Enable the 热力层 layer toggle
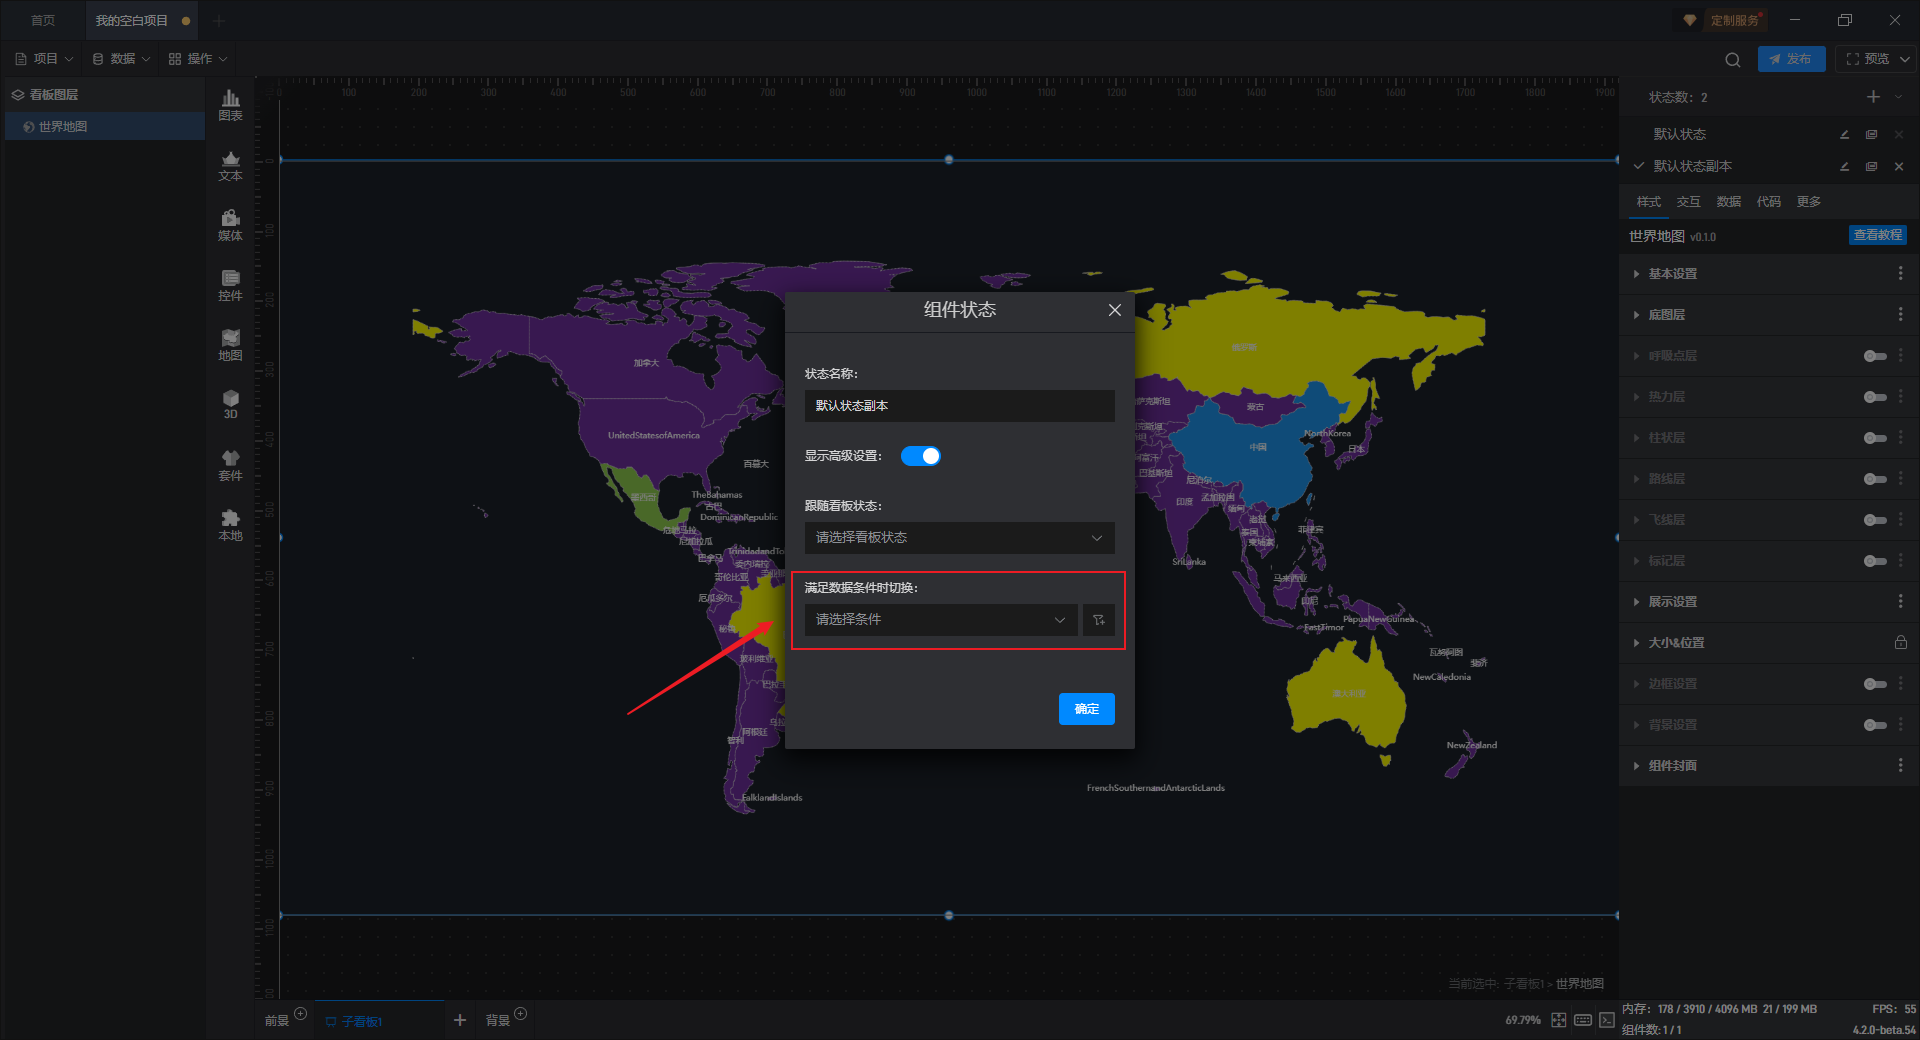The width and height of the screenshot is (1920, 1040). pyautogui.click(x=1874, y=397)
